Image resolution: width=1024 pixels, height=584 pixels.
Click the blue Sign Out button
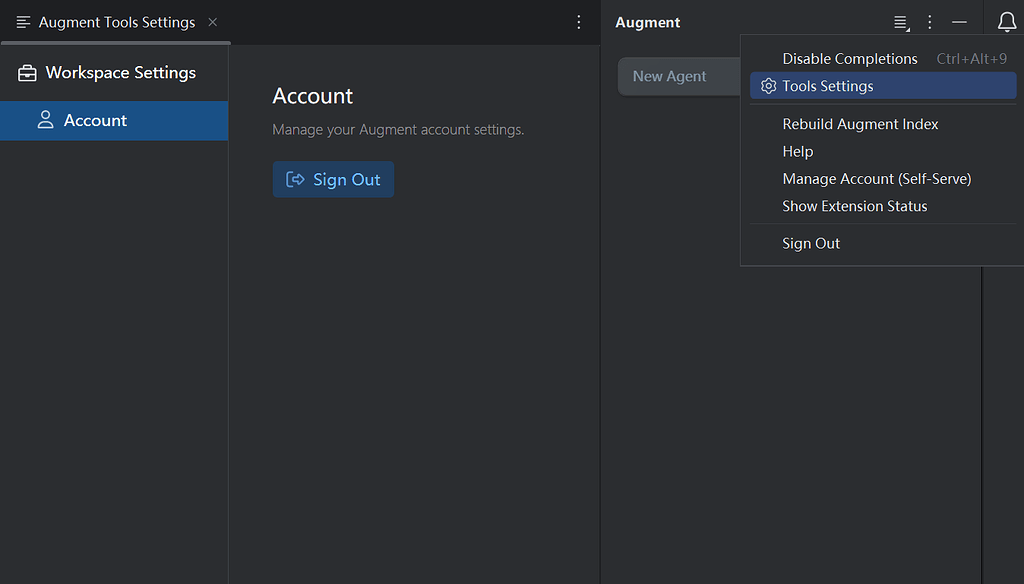333,179
